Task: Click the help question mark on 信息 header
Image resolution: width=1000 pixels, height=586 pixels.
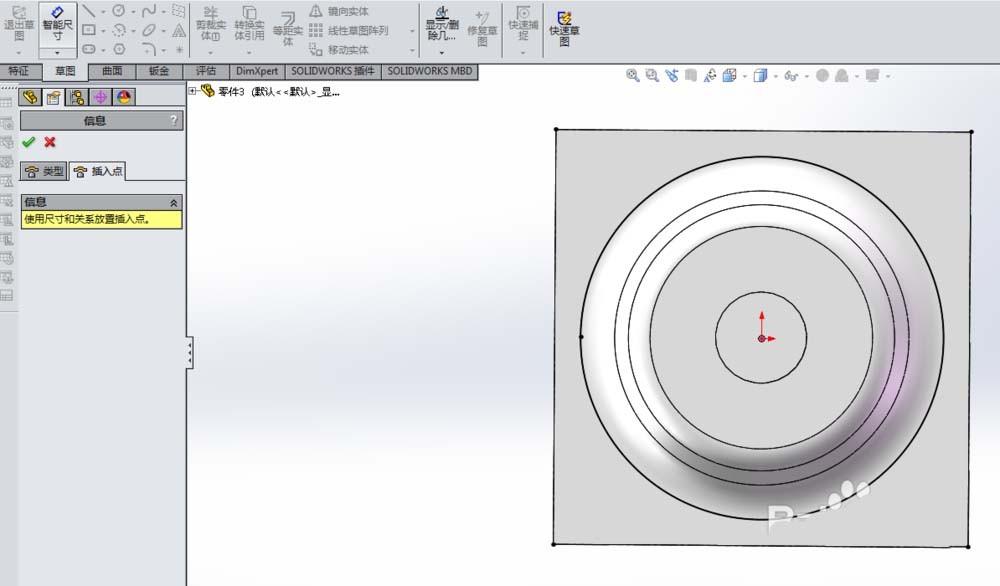Action: point(175,120)
